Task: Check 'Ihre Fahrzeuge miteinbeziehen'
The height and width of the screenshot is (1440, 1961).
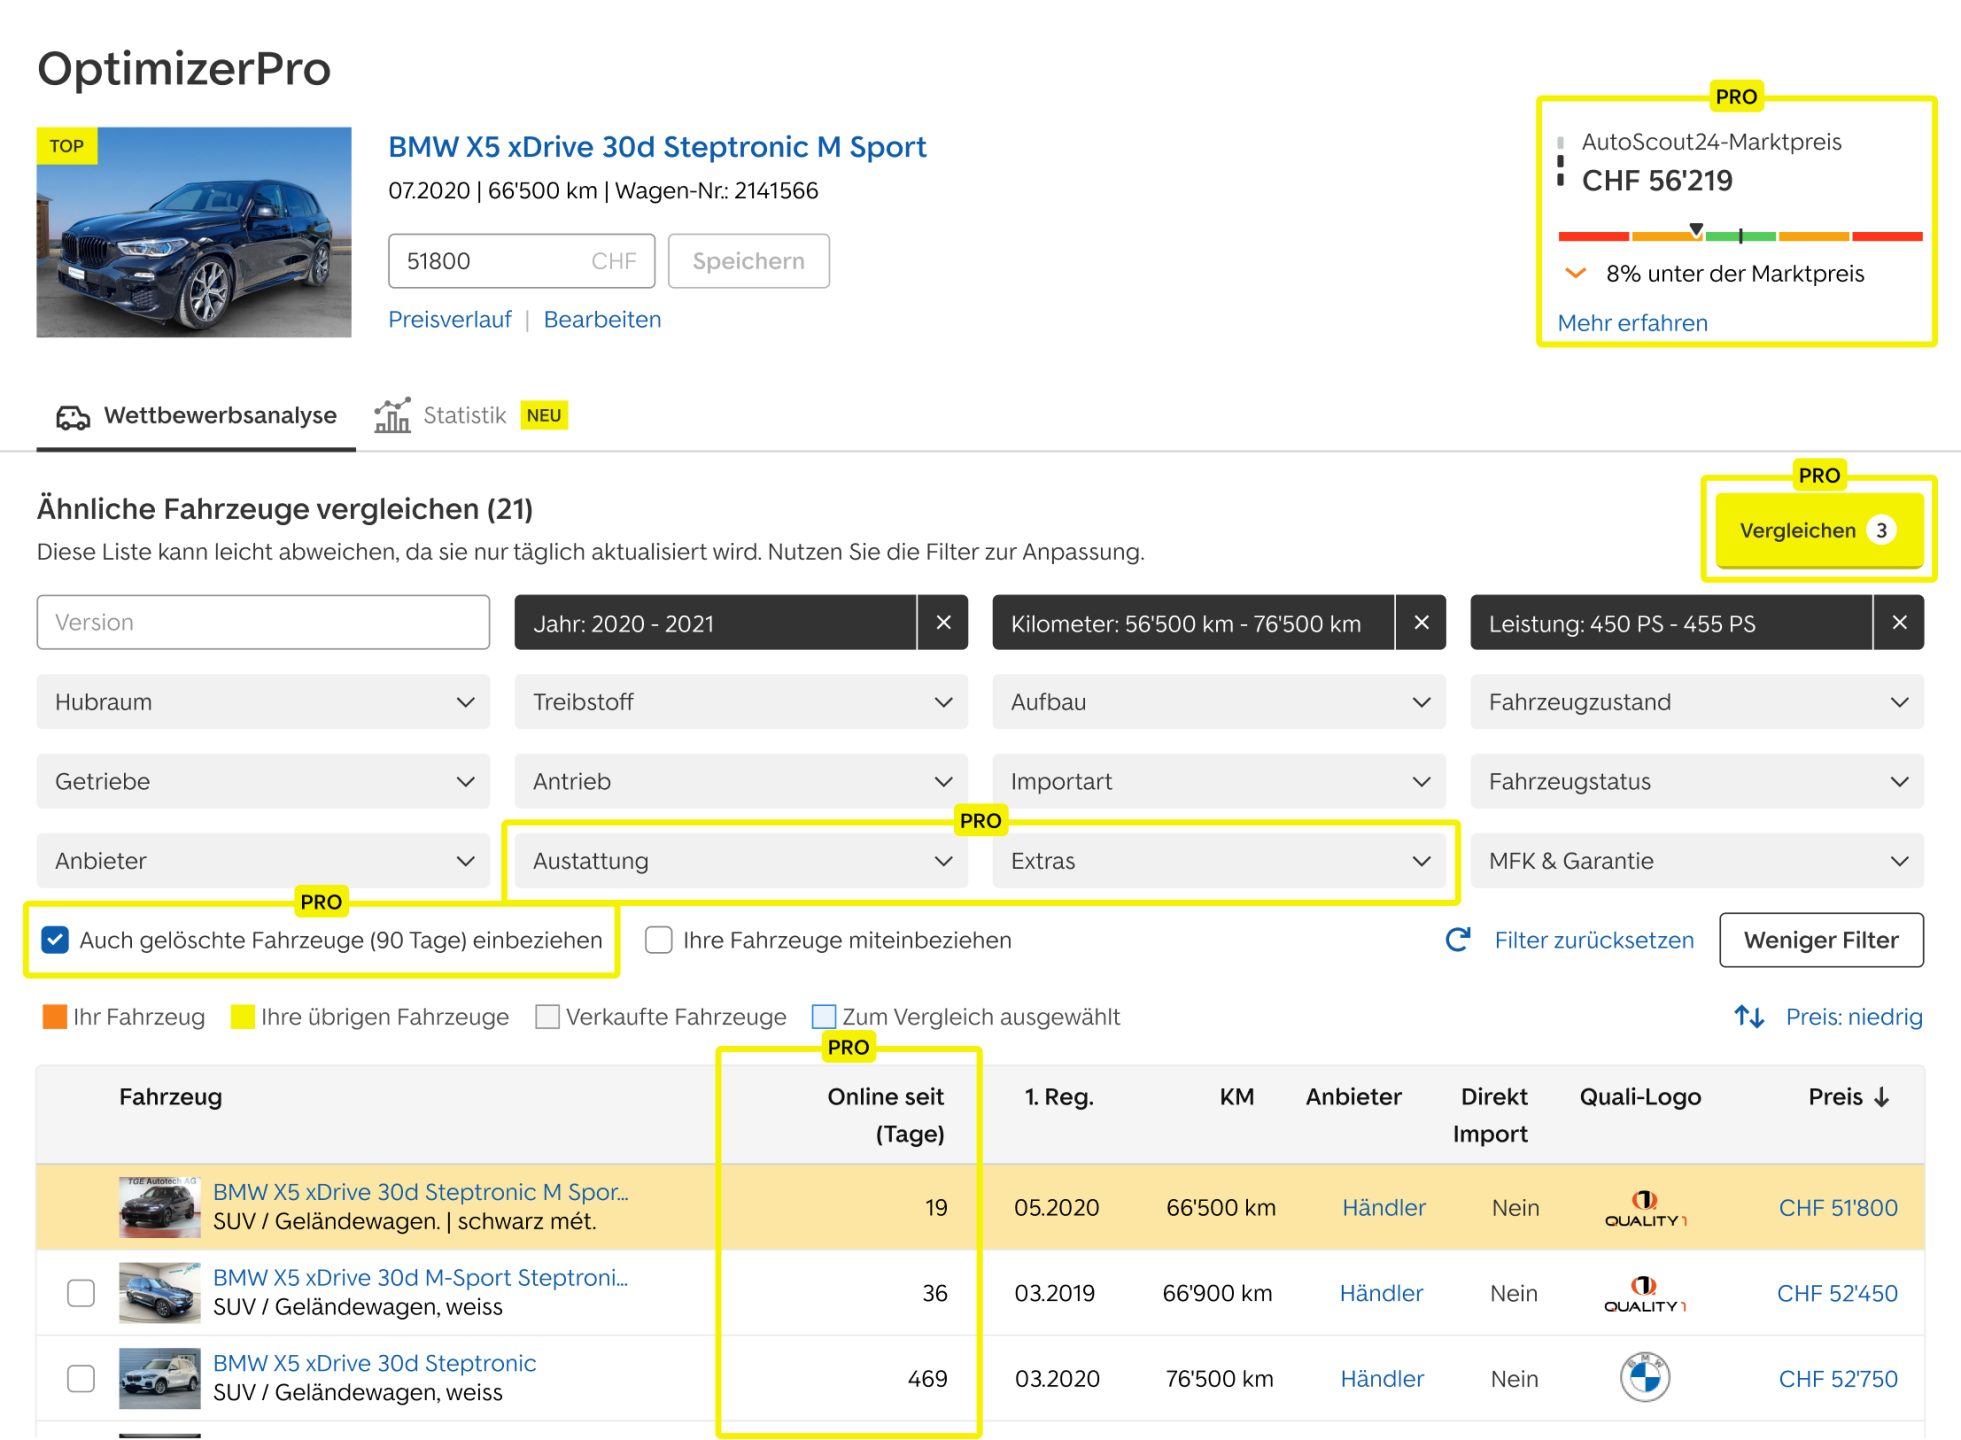Action: (658, 940)
